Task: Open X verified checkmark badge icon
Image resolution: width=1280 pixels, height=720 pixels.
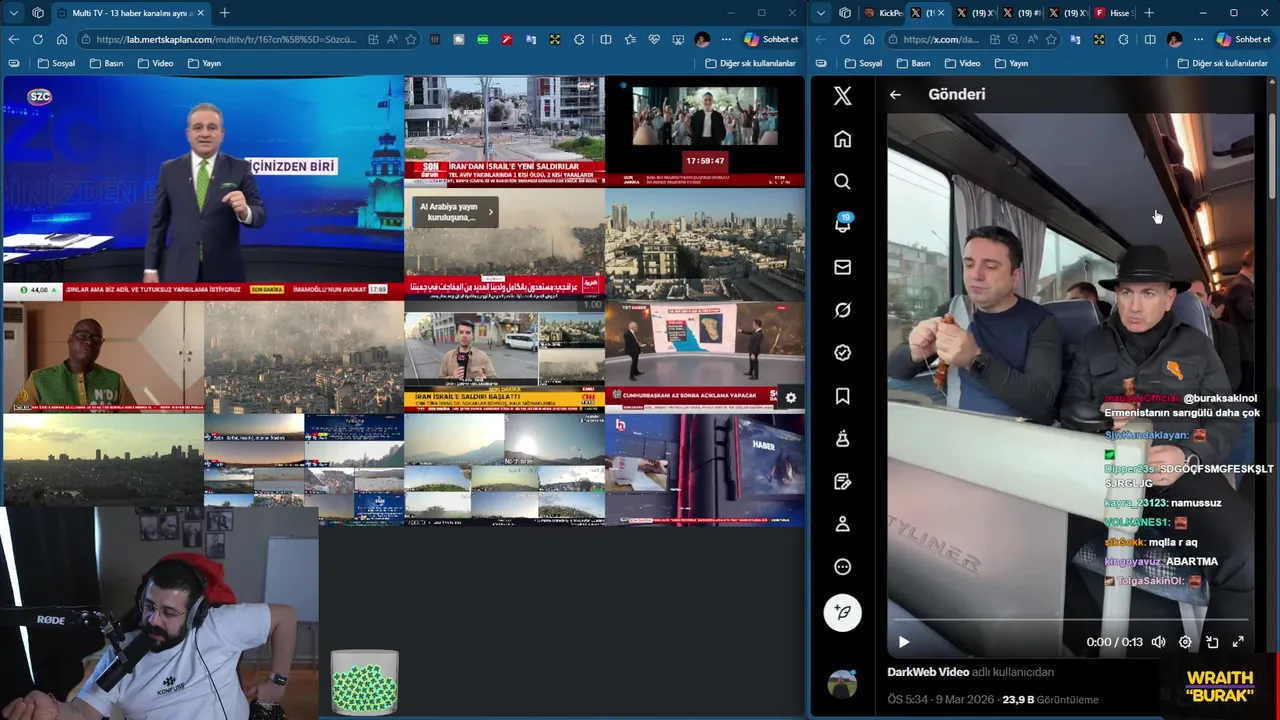Action: click(842, 353)
